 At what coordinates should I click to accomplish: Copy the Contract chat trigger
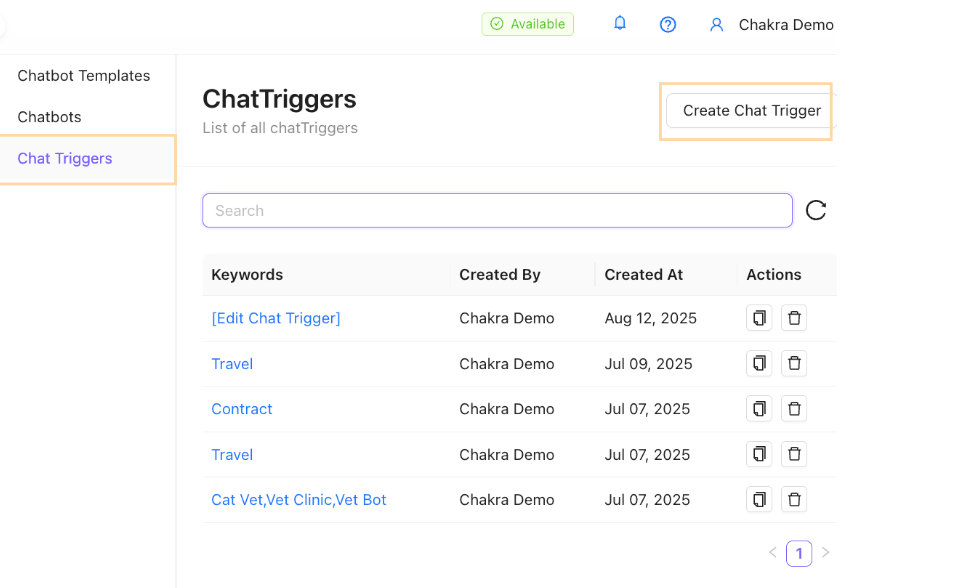click(758, 408)
